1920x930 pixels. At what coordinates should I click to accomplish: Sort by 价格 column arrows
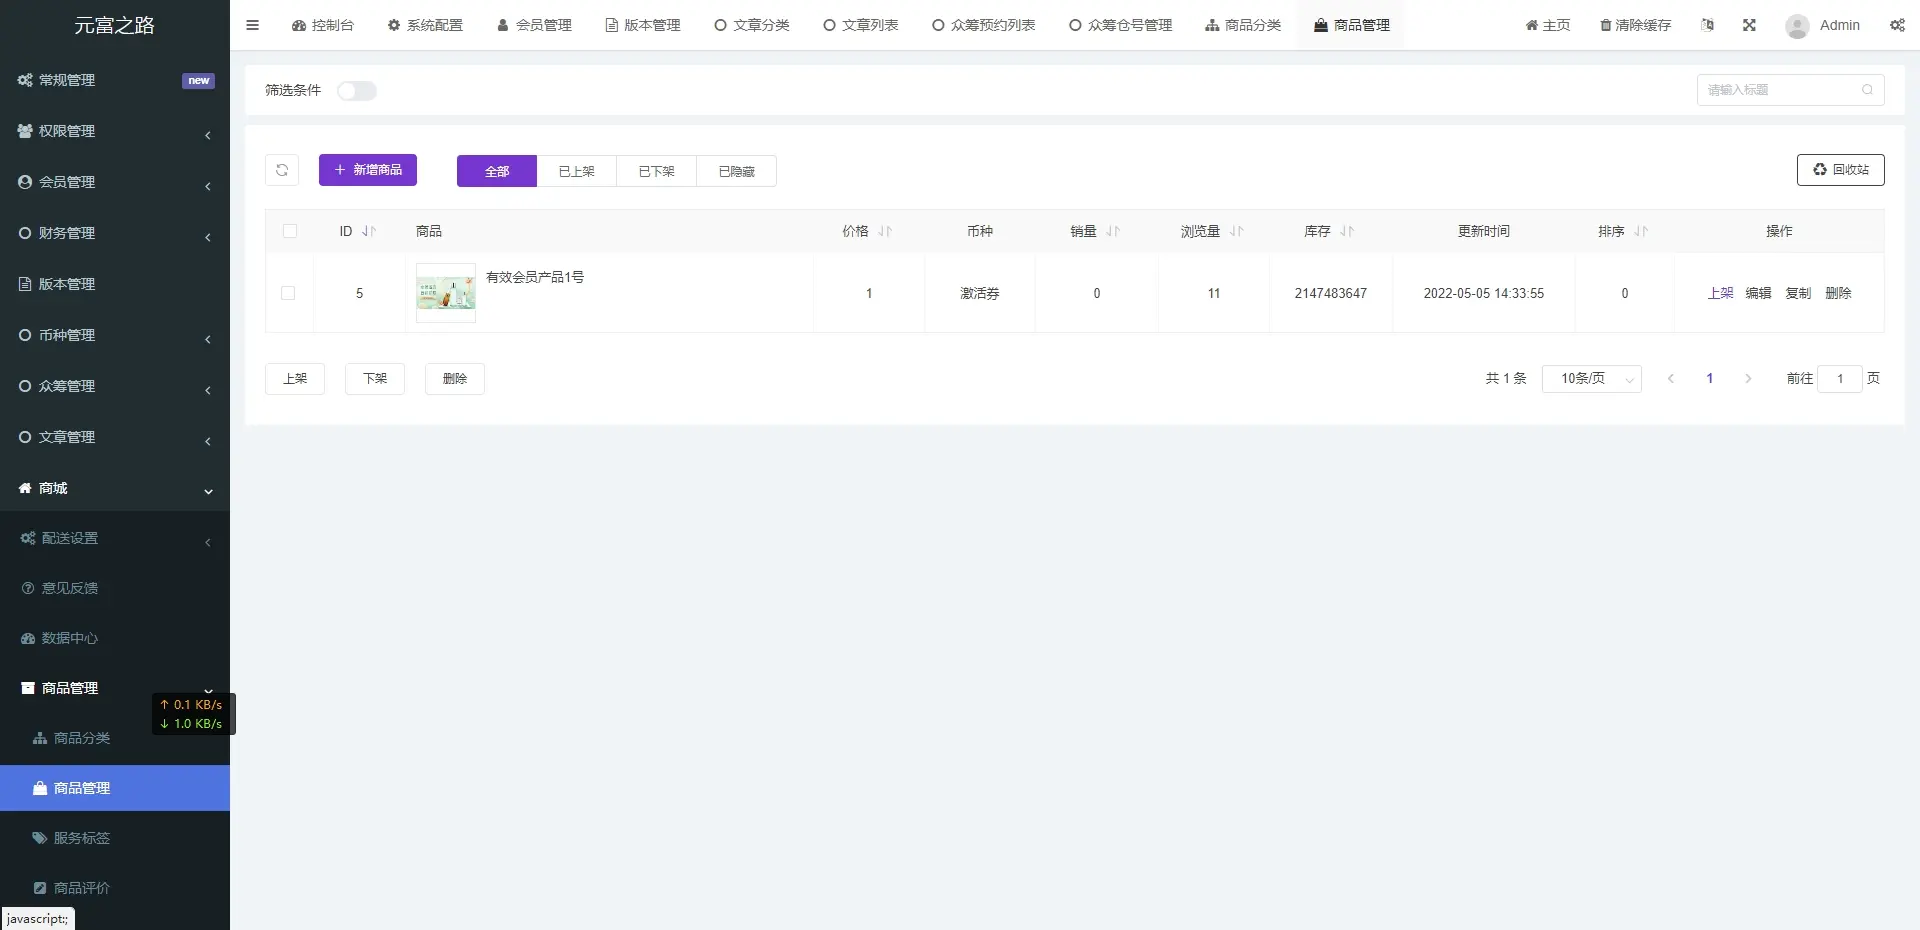[x=885, y=231]
